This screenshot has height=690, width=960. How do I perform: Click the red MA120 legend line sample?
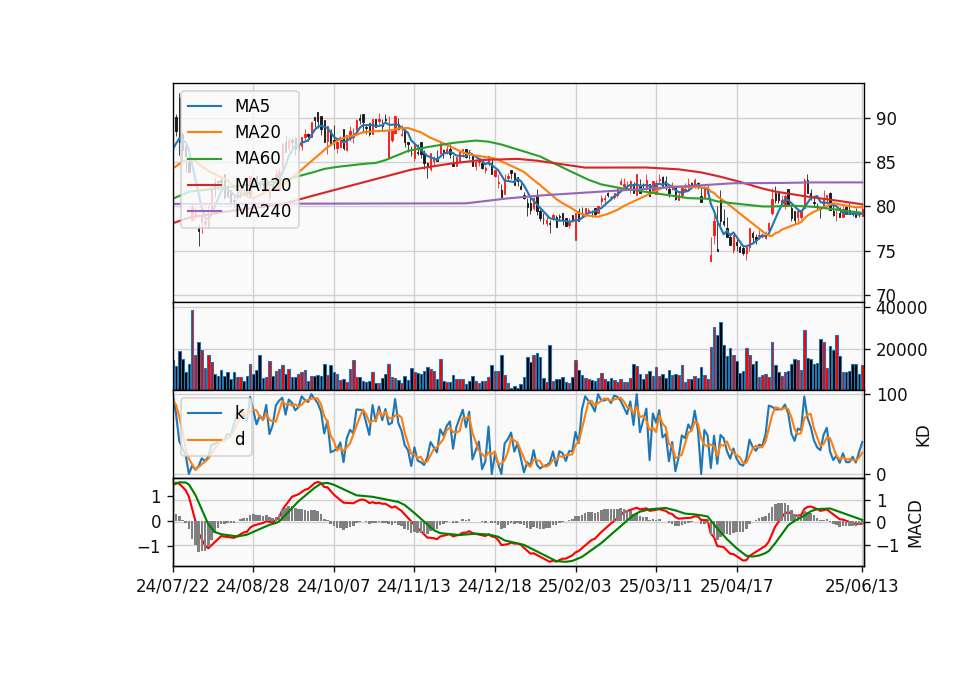click(x=204, y=185)
